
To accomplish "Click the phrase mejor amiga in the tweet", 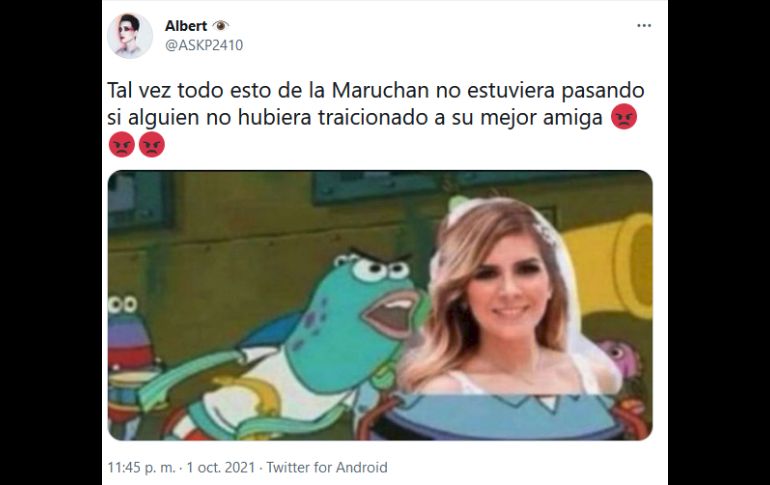I will (541, 118).
